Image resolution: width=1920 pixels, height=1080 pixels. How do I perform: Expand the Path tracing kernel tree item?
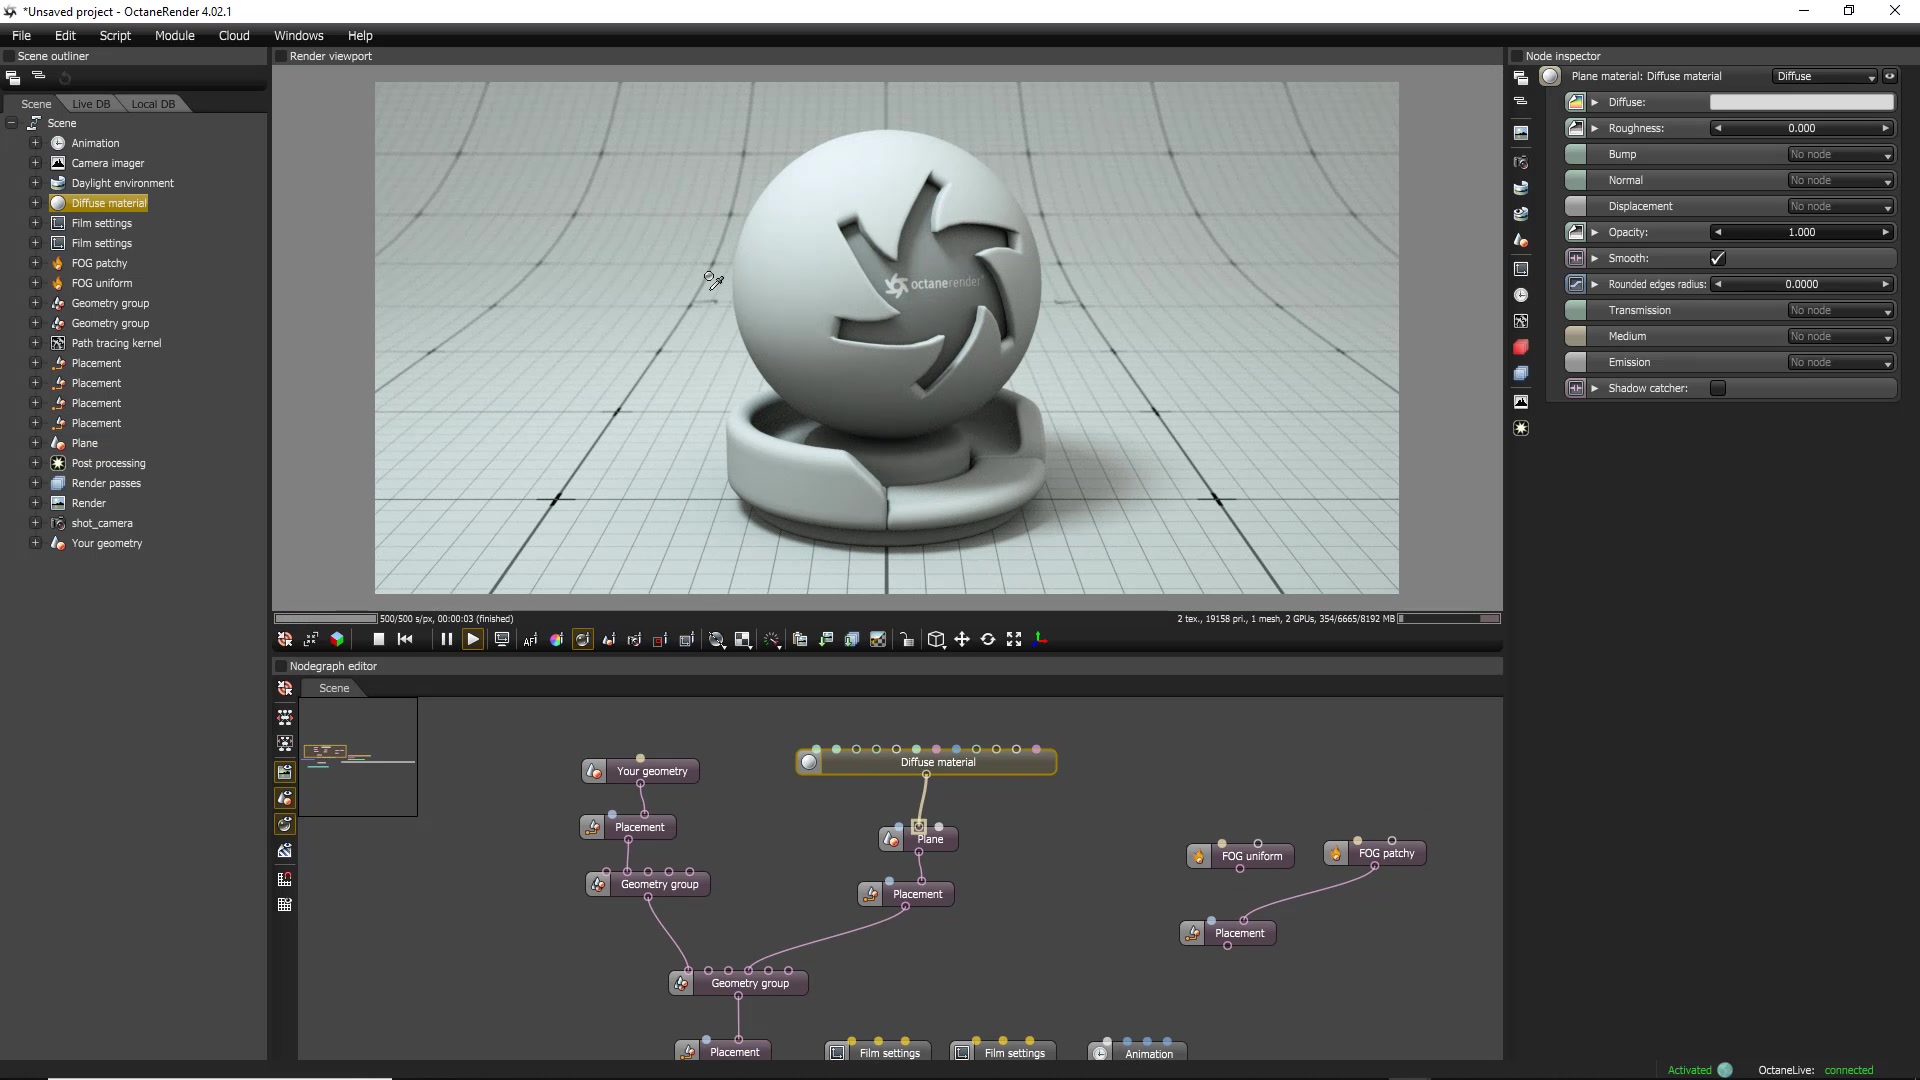coord(35,343)
